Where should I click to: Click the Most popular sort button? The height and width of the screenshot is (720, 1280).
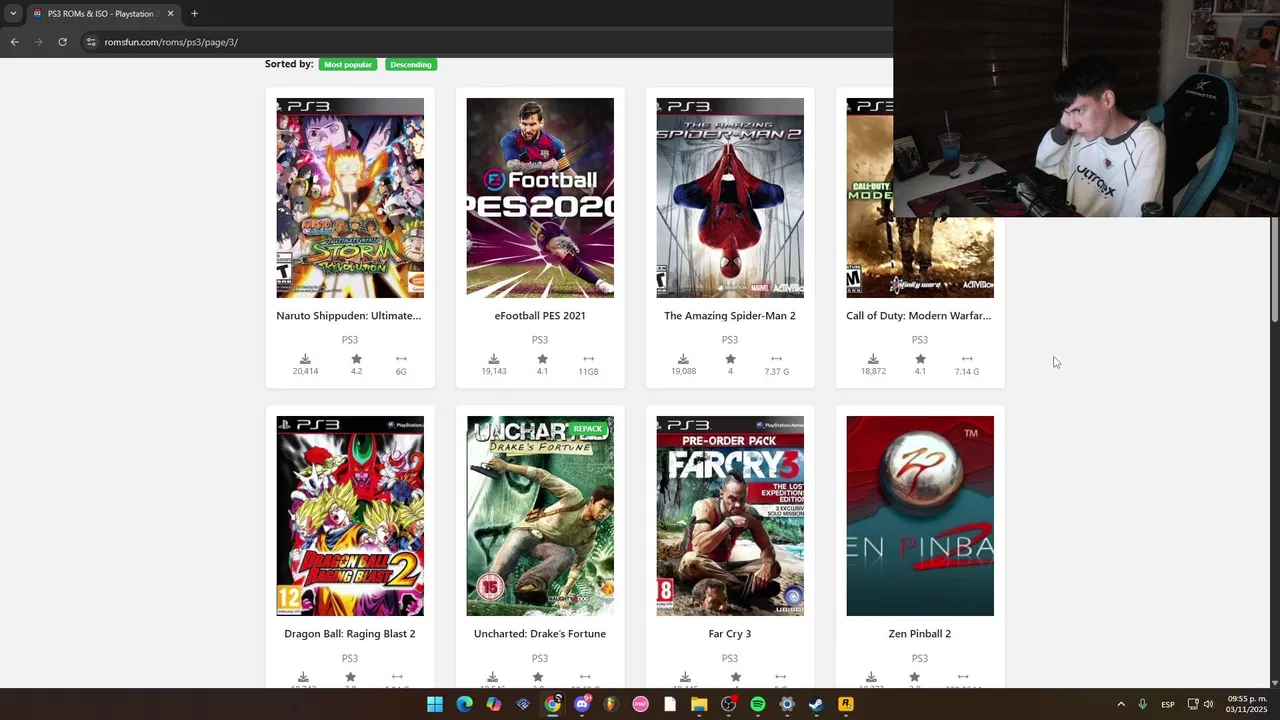(x=348, y=64)
